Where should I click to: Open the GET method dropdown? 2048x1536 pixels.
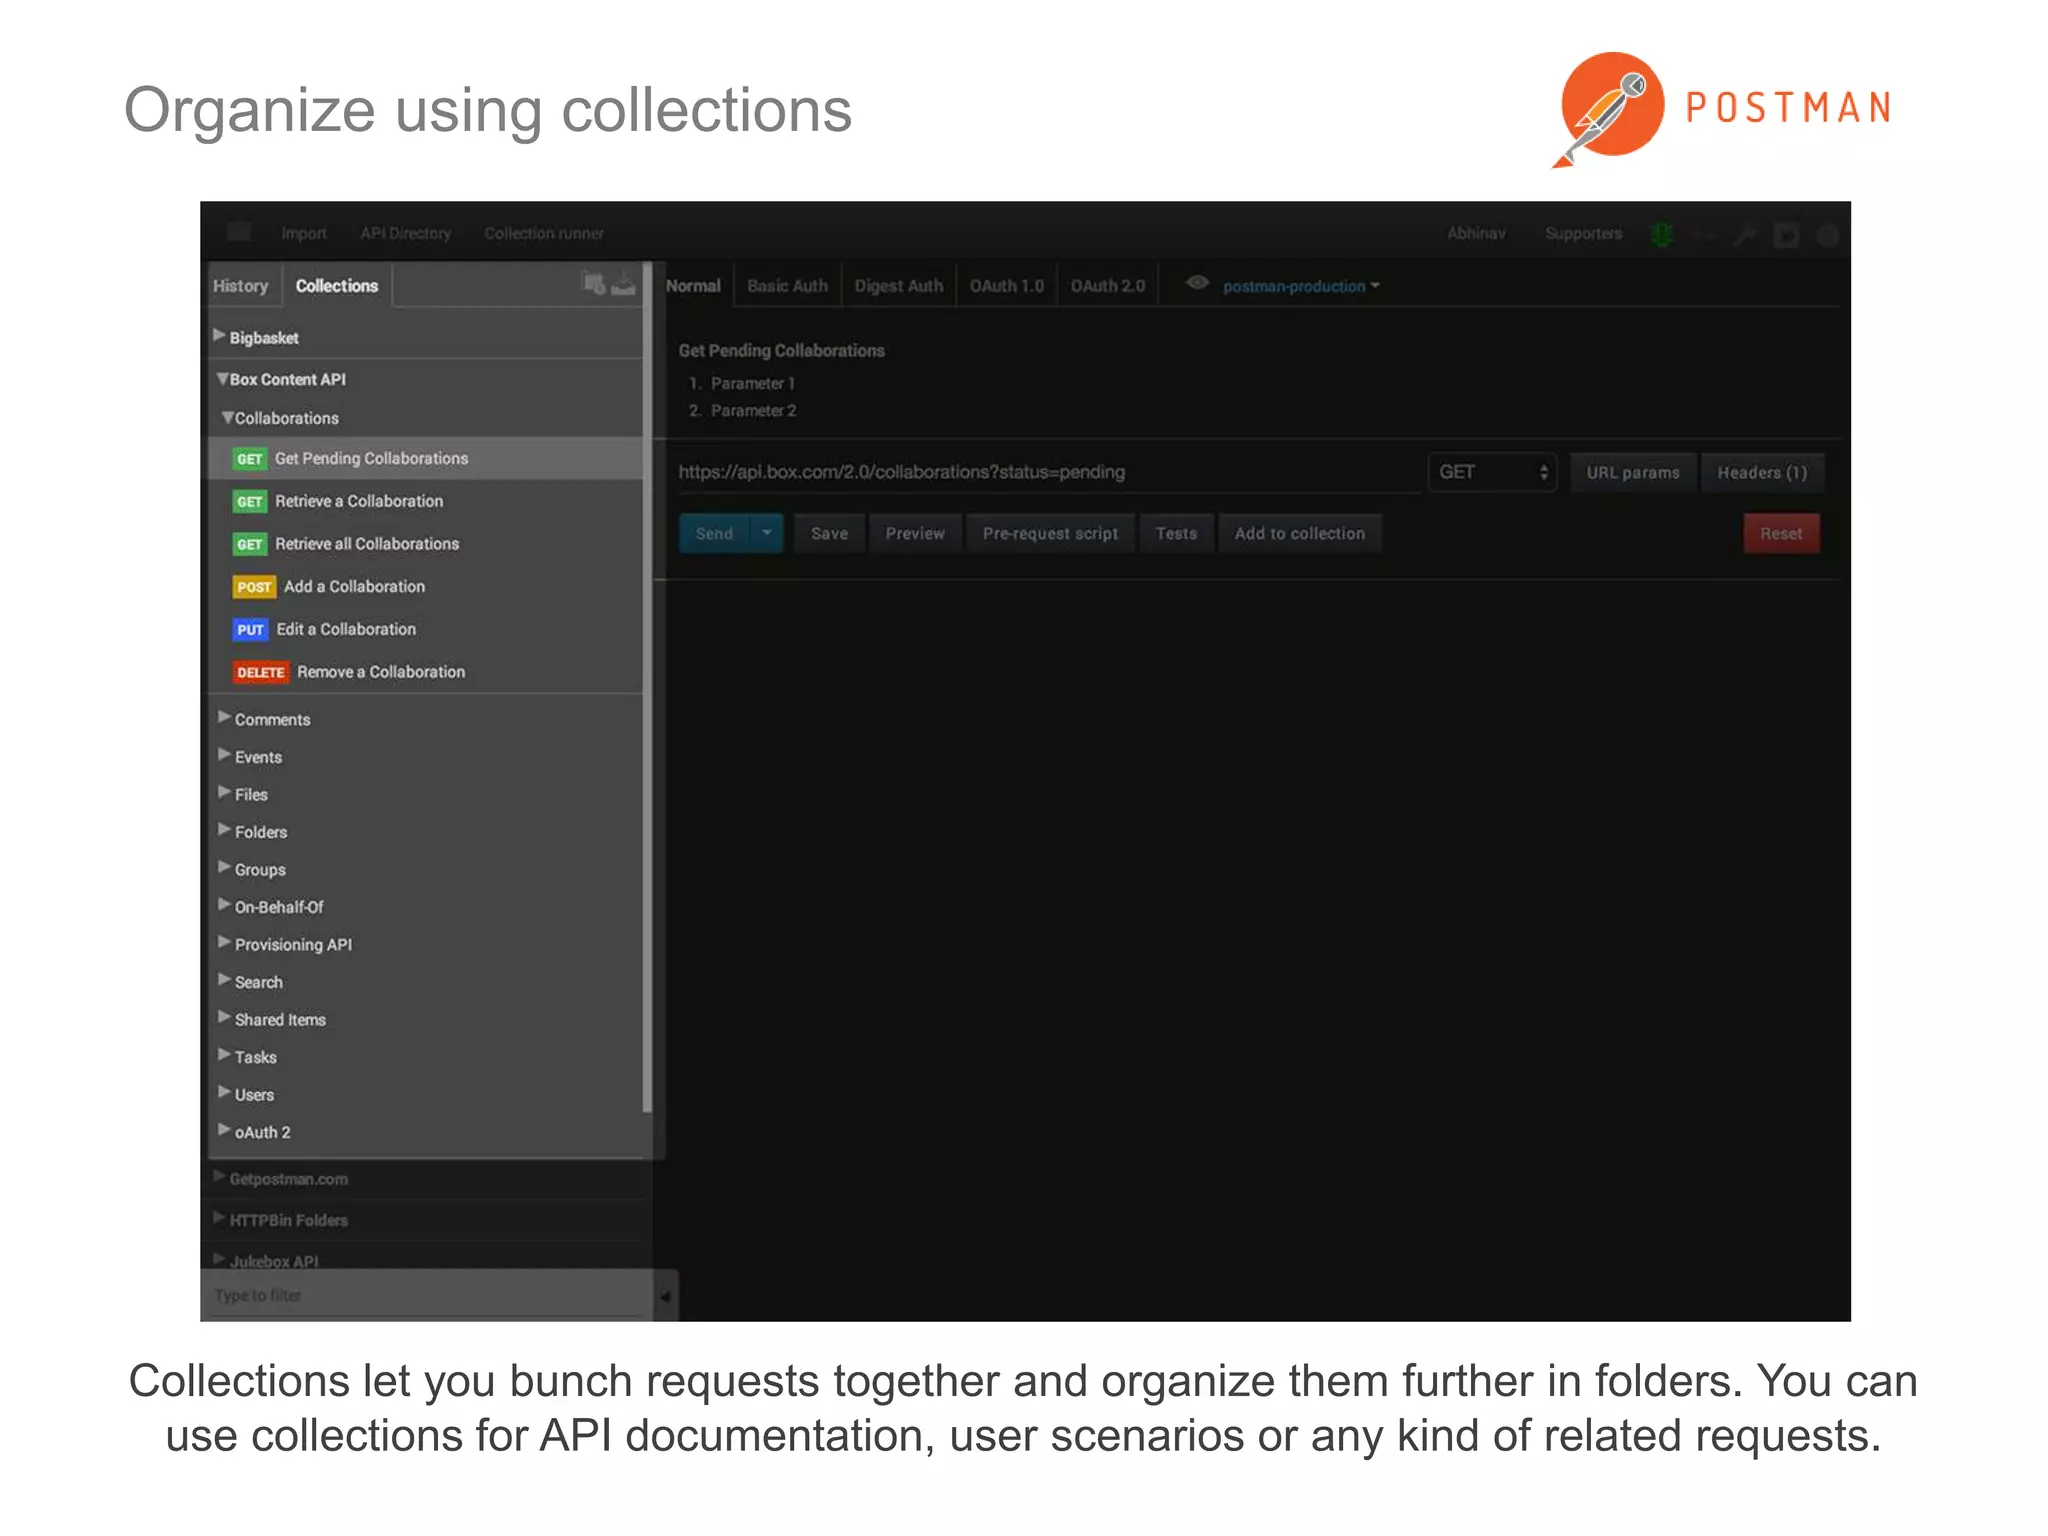click(1492, 472)
